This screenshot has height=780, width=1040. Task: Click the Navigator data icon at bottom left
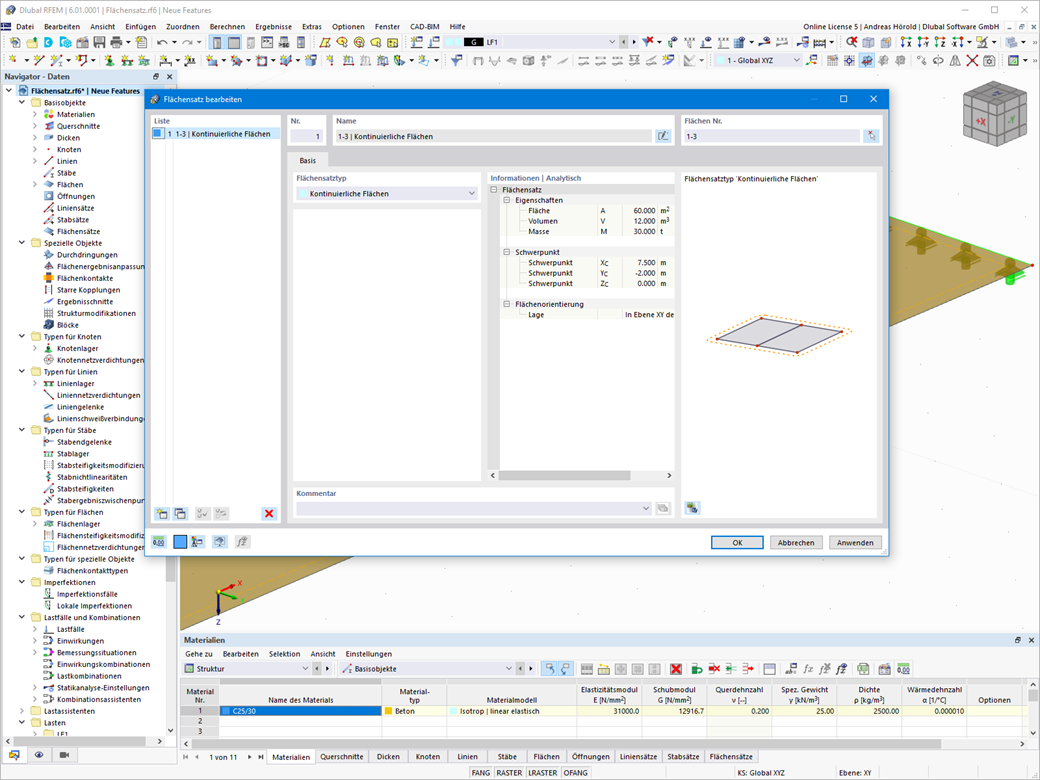14,755
